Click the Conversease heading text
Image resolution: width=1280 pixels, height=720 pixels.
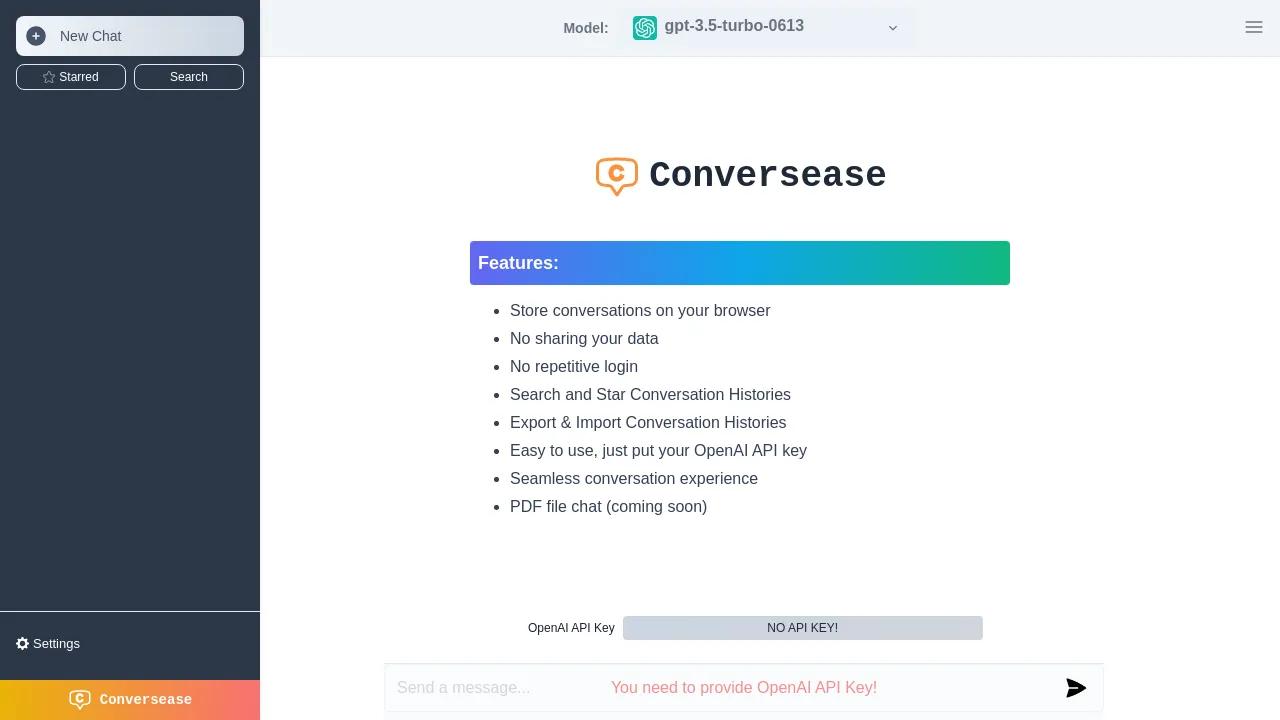click(767, 175)
